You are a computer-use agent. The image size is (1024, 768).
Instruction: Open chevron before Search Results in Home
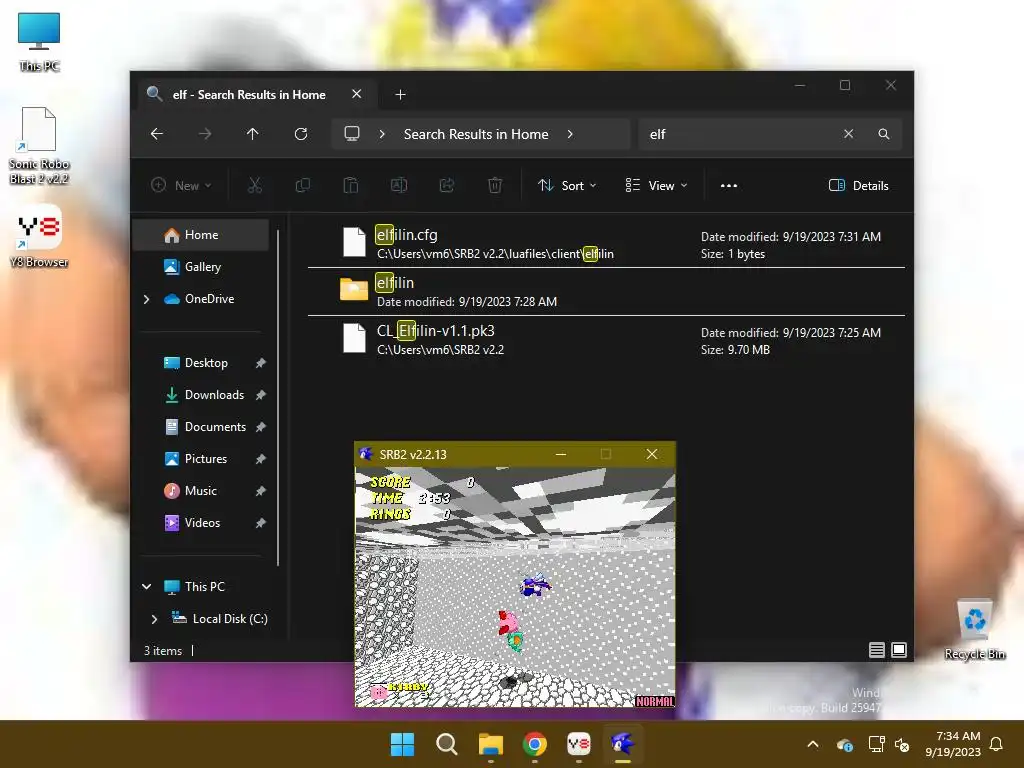point(382,134)
